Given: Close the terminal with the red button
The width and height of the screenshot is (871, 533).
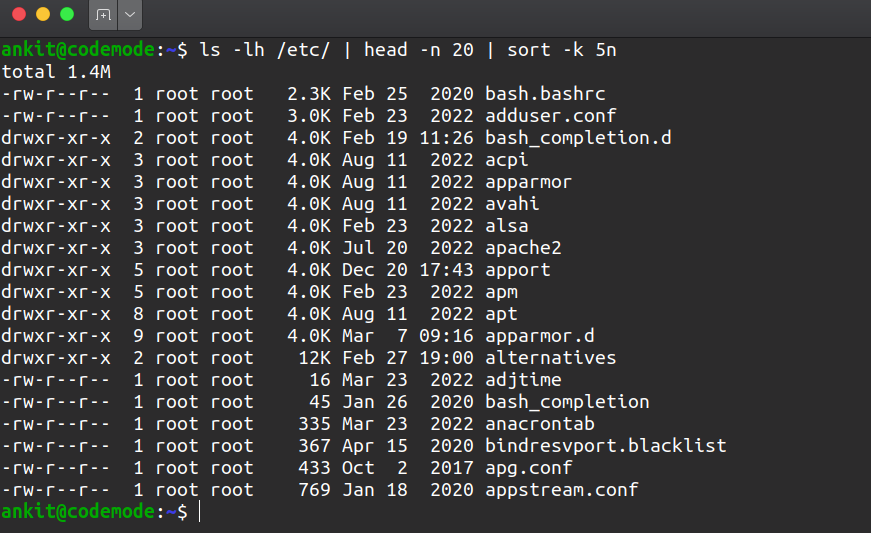Looking at the screenshot, I should click(18, 15).
